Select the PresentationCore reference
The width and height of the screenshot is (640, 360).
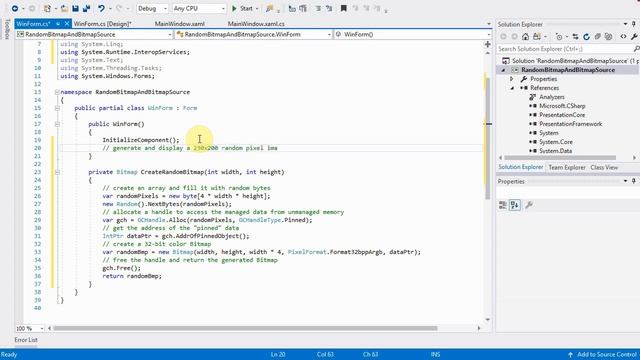click(x=562, y=115)
